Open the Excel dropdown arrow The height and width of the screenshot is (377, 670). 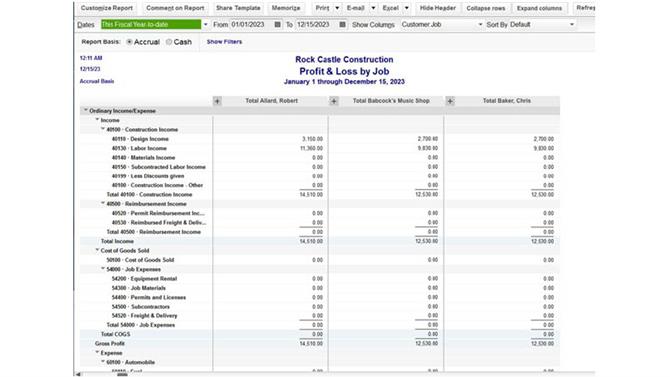[x=406, y=8]
